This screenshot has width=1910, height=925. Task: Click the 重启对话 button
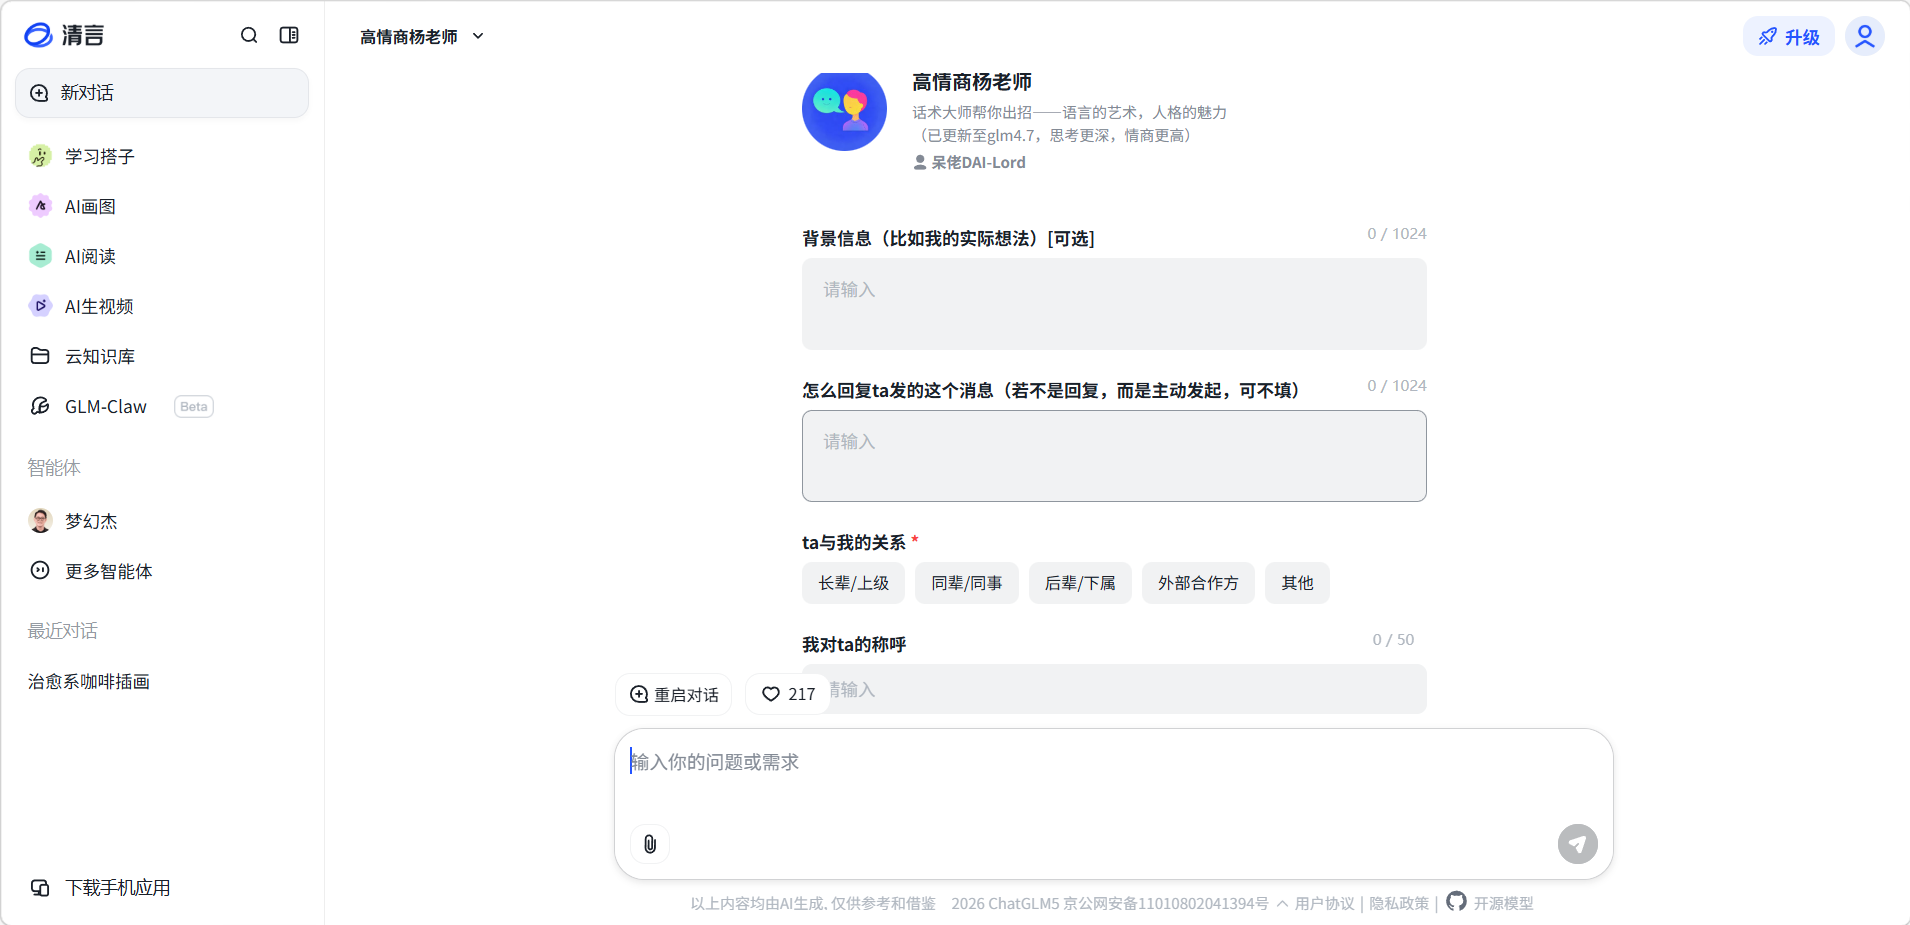(674, 694)
